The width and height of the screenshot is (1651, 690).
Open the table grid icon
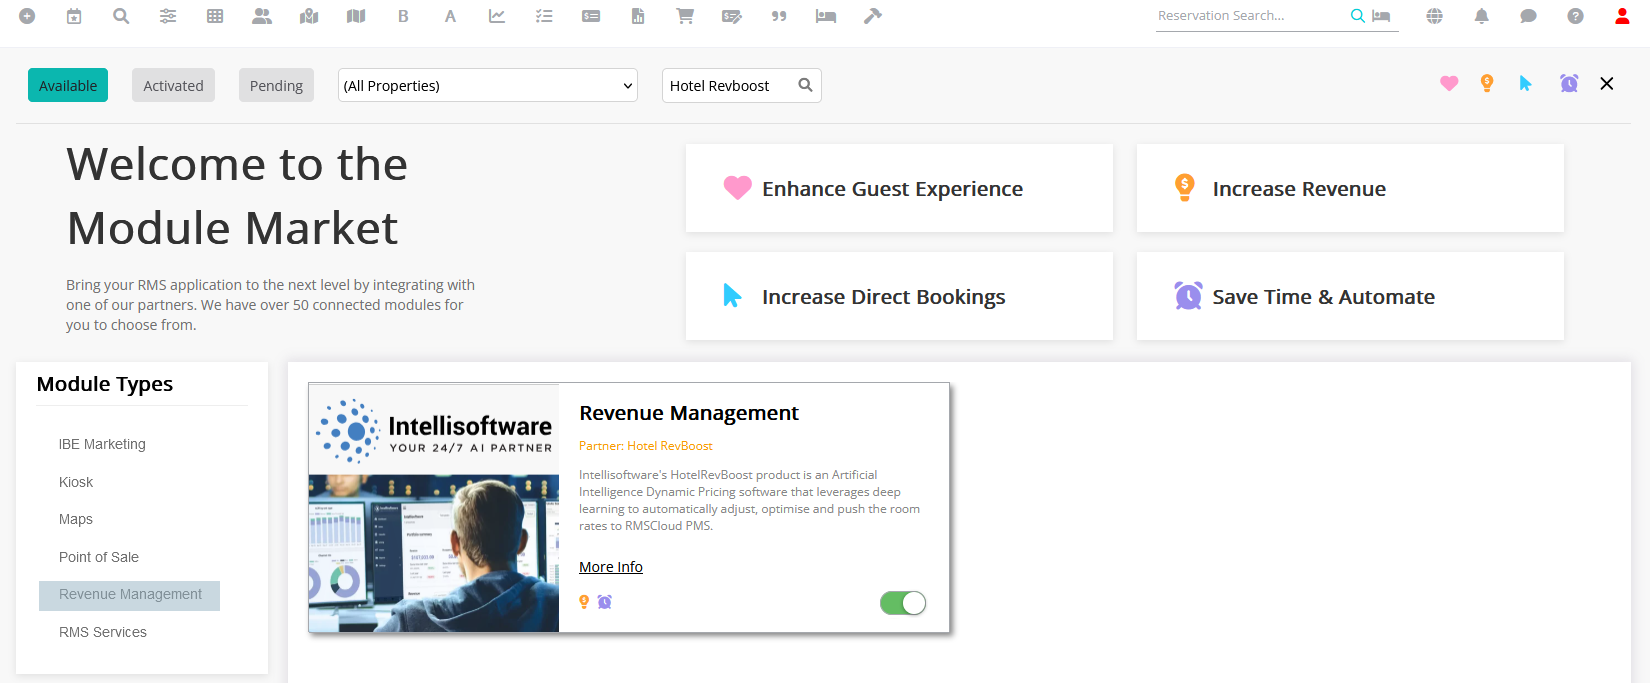coord(215,16)
